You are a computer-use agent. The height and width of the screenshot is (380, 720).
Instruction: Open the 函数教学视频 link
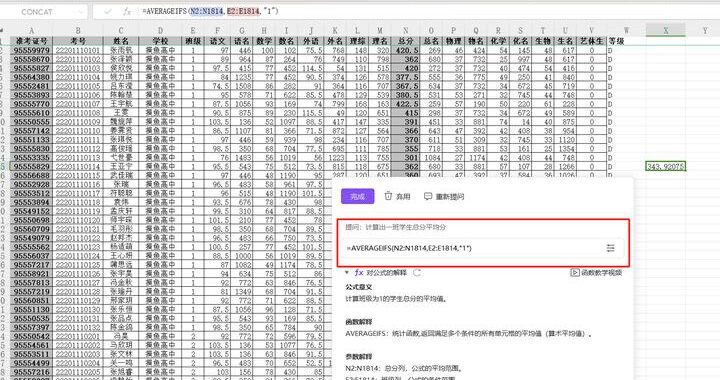(x=596, y=273)
